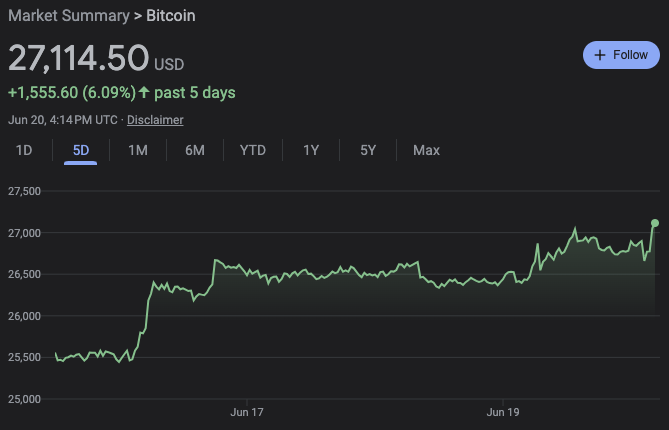Image resolution: width=669 pixels, height=430 pixels.
Task: Click the Jun 17 axis label
Action: [247, 412]
